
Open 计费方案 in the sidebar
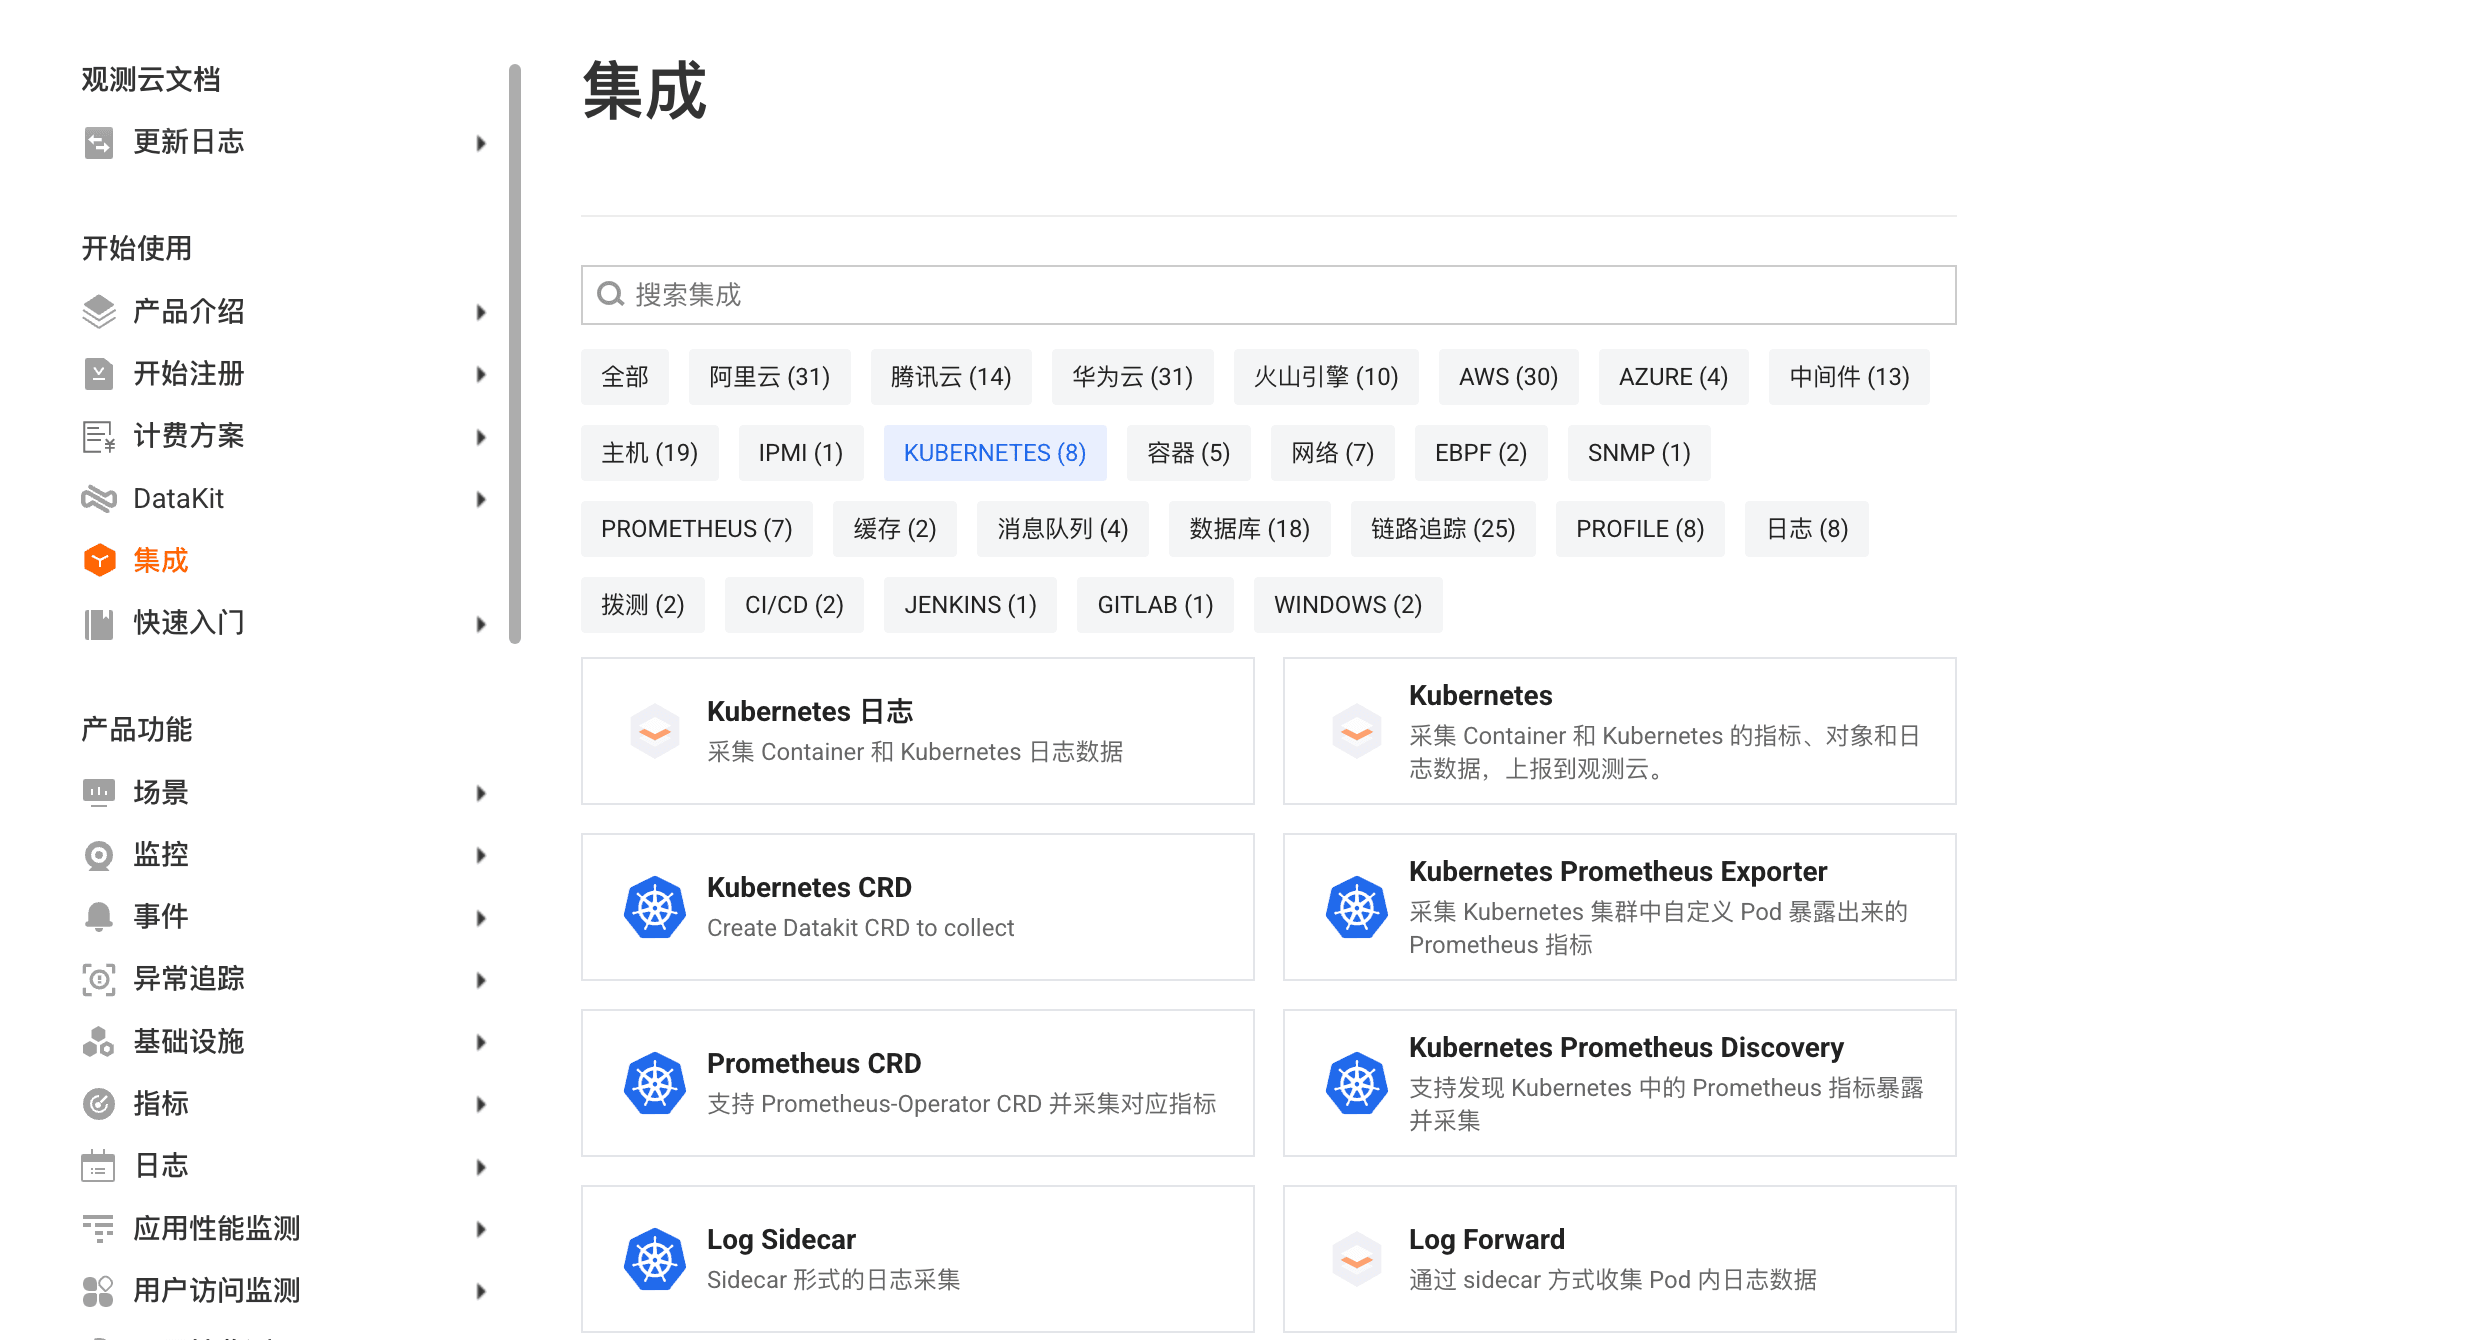click(x=188, y=436)
